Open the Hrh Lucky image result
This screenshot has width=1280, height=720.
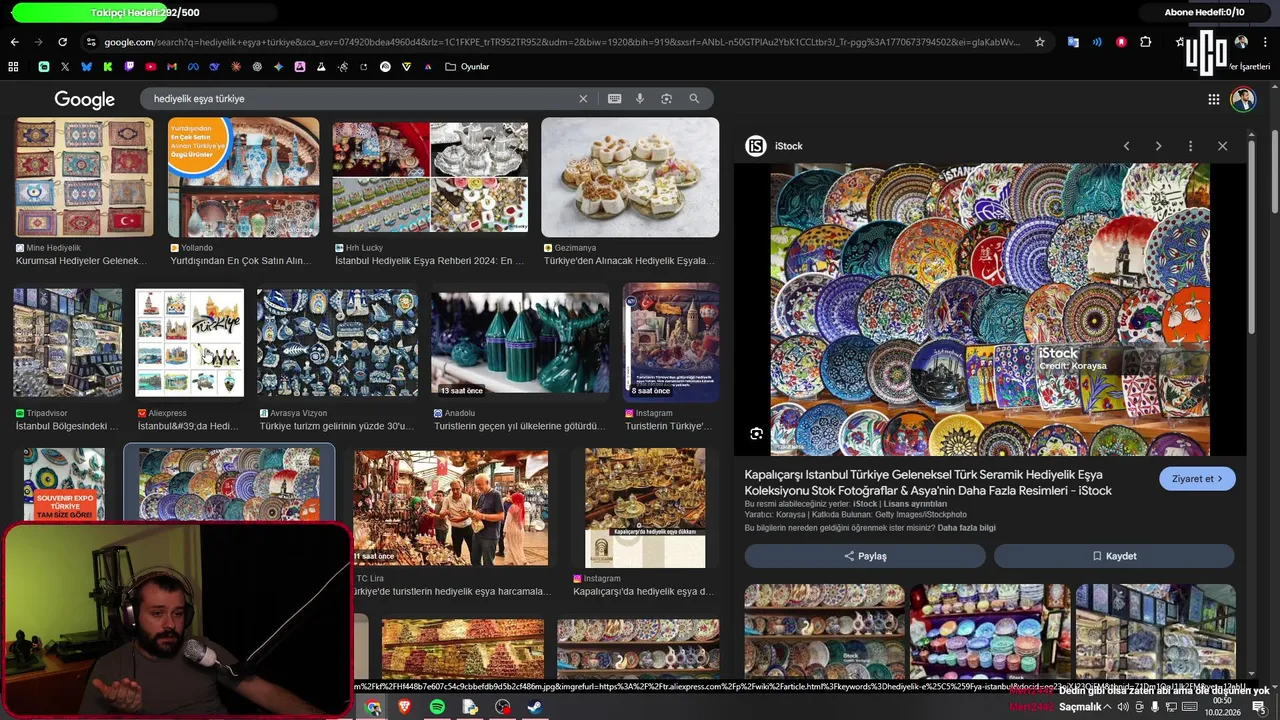430,177
